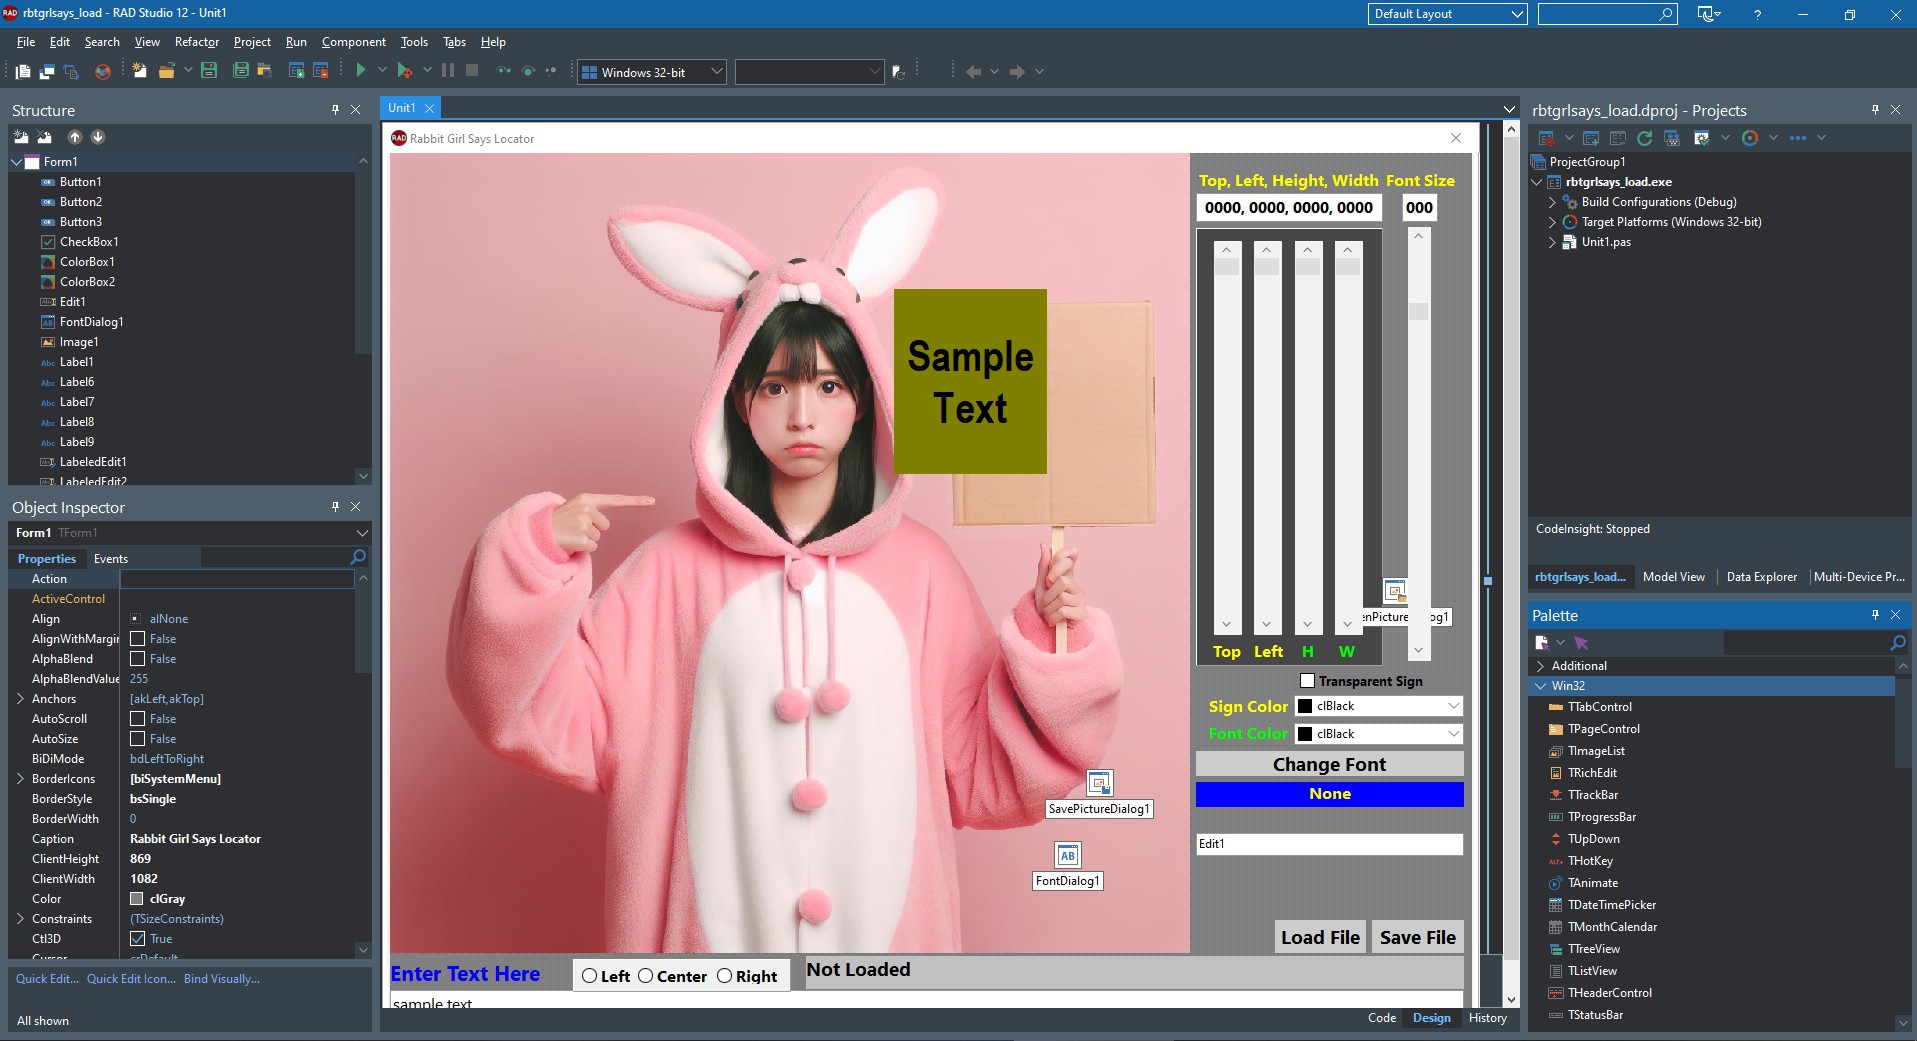
Task: Open the Refactor menu
Action: 196,42
